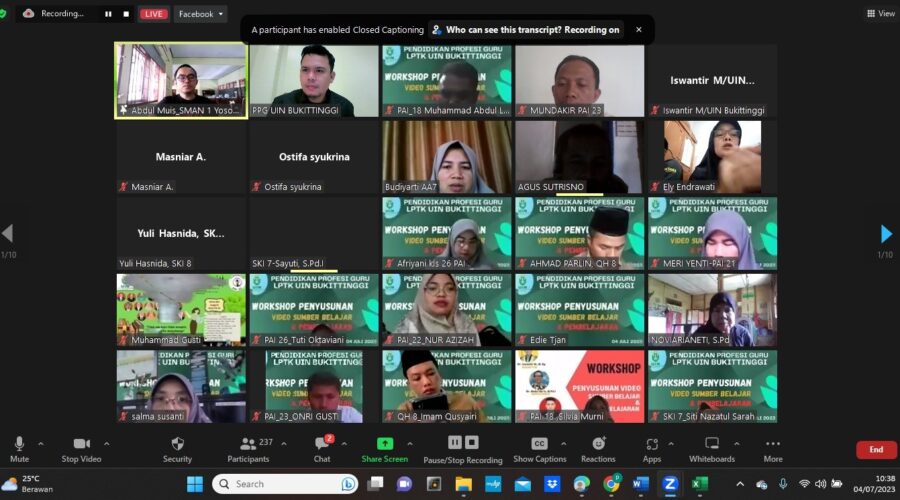
Task: Open the Facebook live stream dropdown
Action: click(200, 14)
